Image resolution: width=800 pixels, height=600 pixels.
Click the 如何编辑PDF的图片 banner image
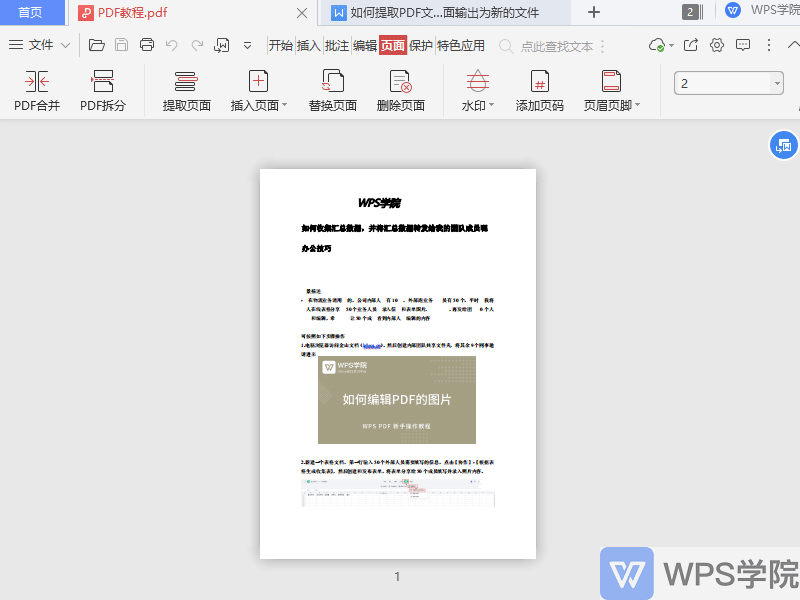click(x=396, y=400)
